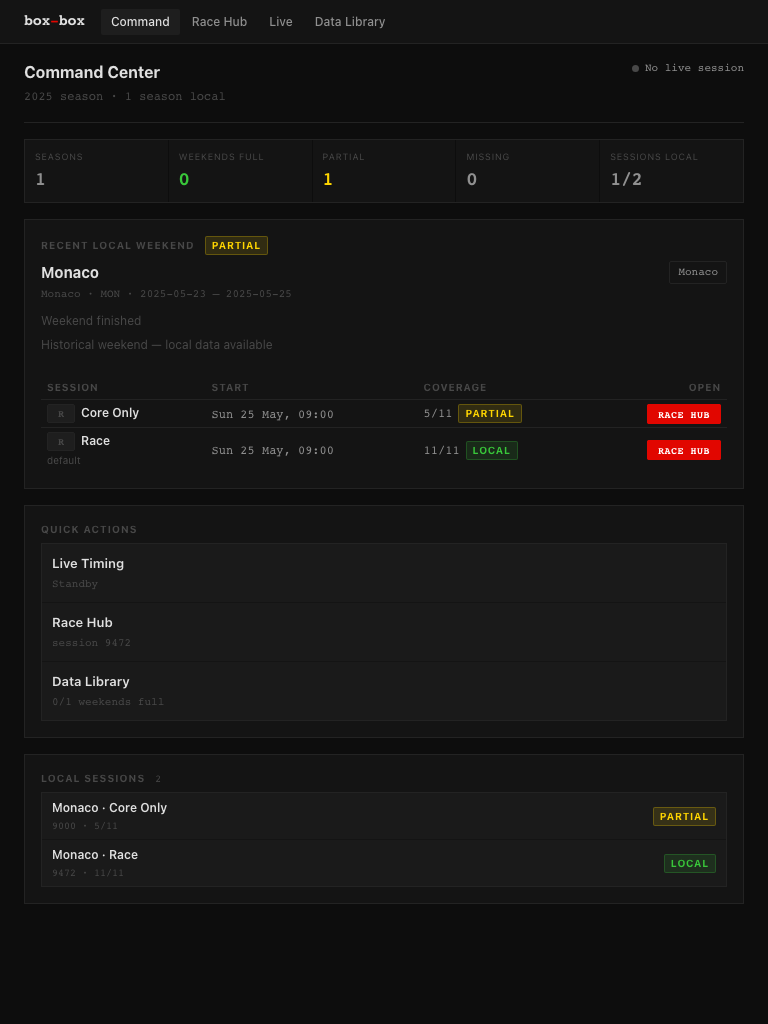Select the Race session name in table
The image size is (768, 1024).
click(x=95, y=441)
